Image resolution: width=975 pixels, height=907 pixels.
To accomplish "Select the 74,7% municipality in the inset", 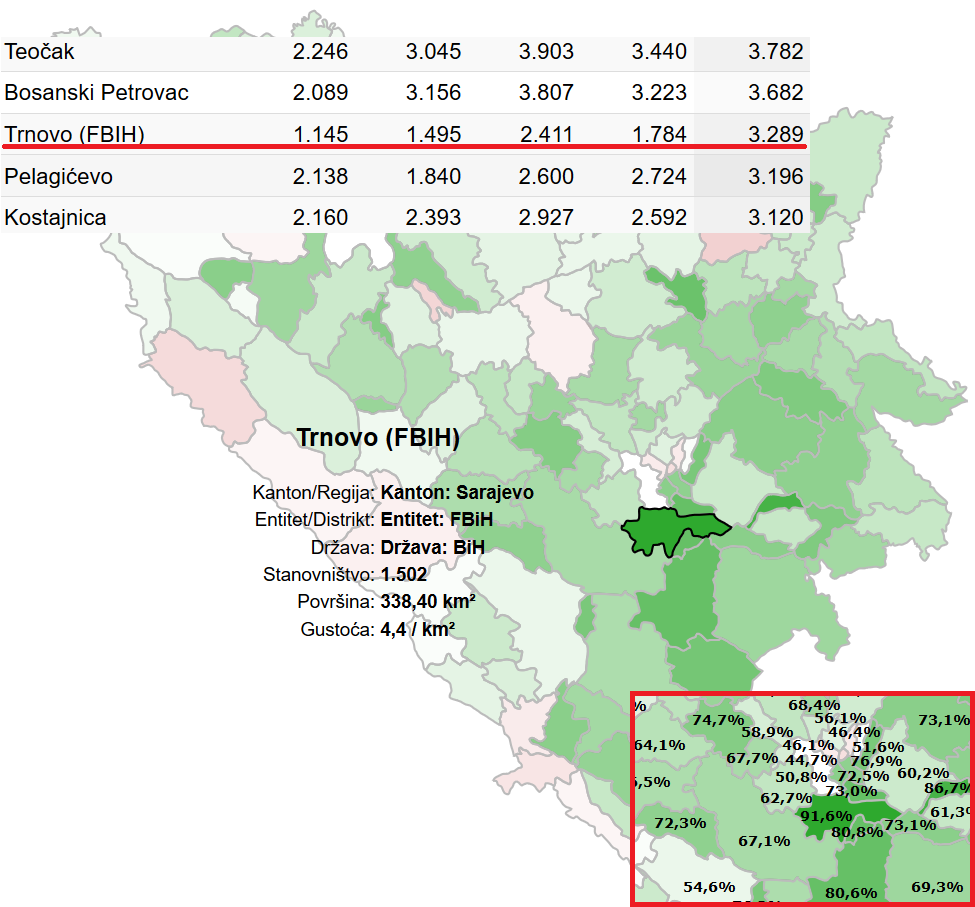I will (717, 719).
